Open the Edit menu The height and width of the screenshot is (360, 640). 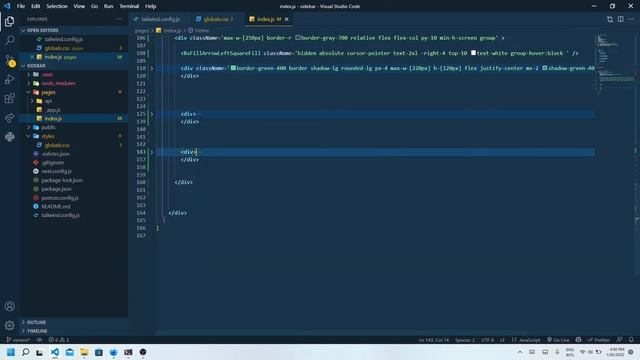point(36,6)
